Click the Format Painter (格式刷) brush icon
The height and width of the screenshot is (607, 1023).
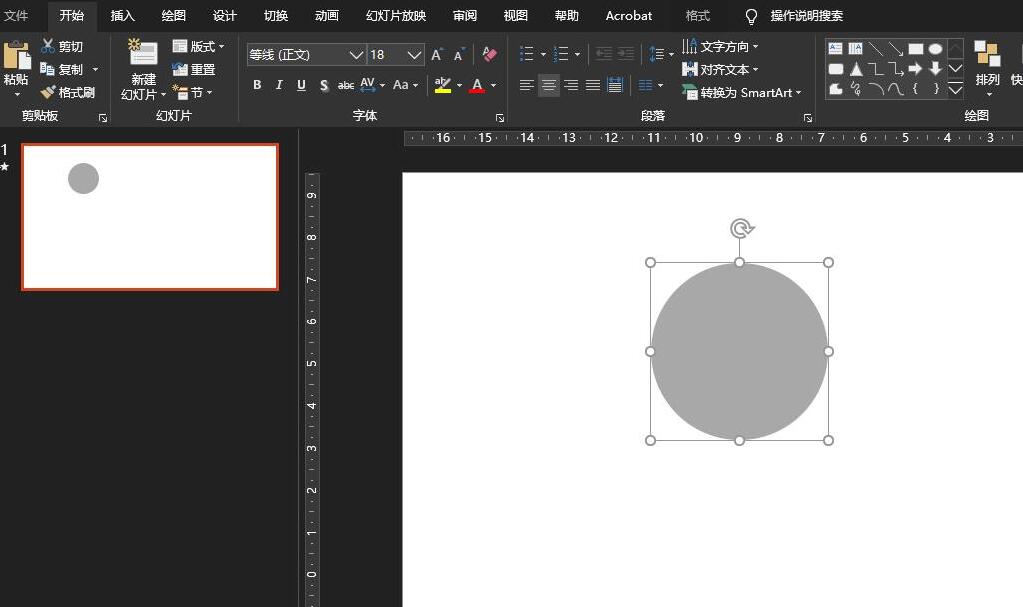tap(48, 92)
